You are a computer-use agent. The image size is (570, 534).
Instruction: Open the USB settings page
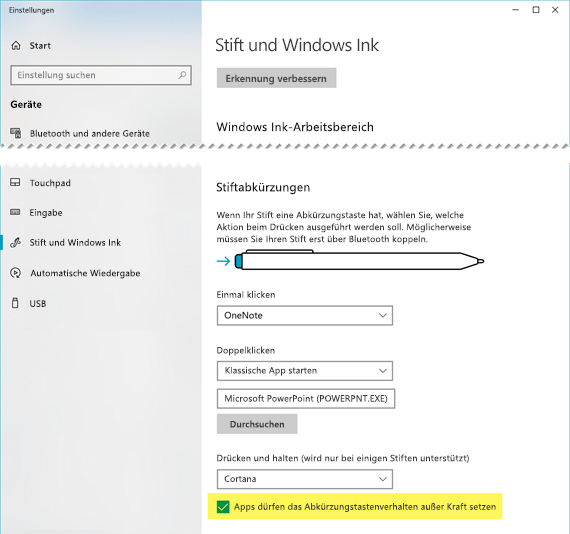38,304
